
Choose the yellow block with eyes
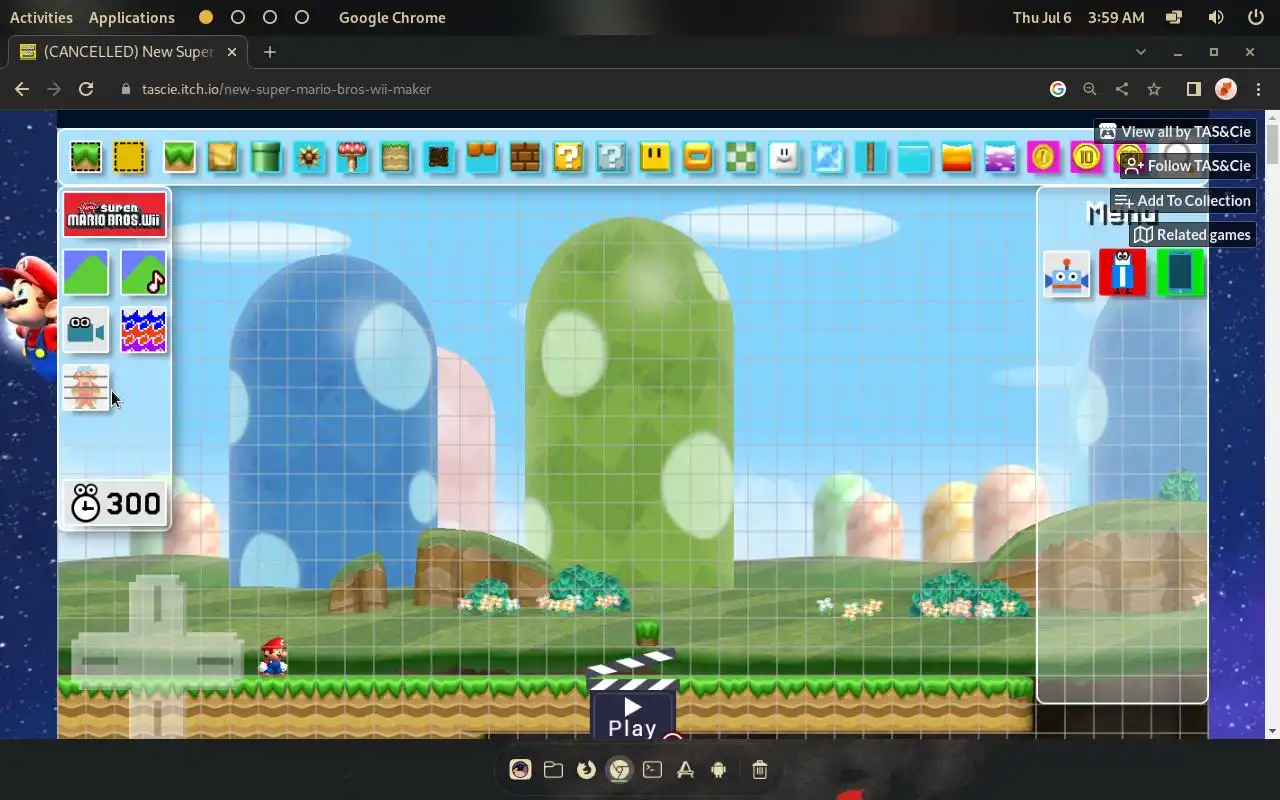[655, 157]
